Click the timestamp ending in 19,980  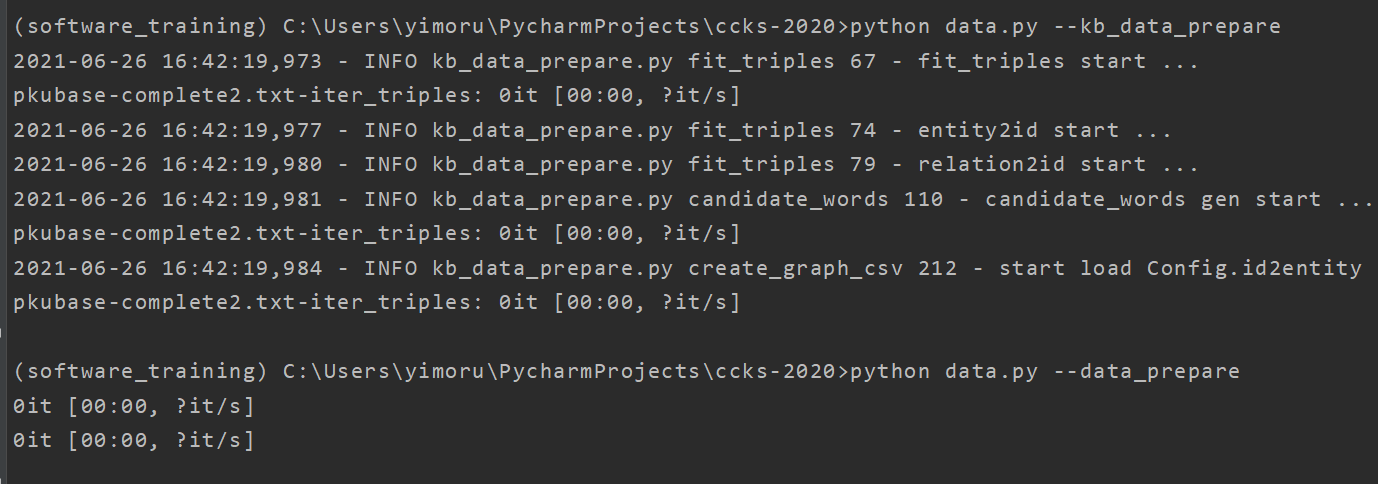click(167, 164)
